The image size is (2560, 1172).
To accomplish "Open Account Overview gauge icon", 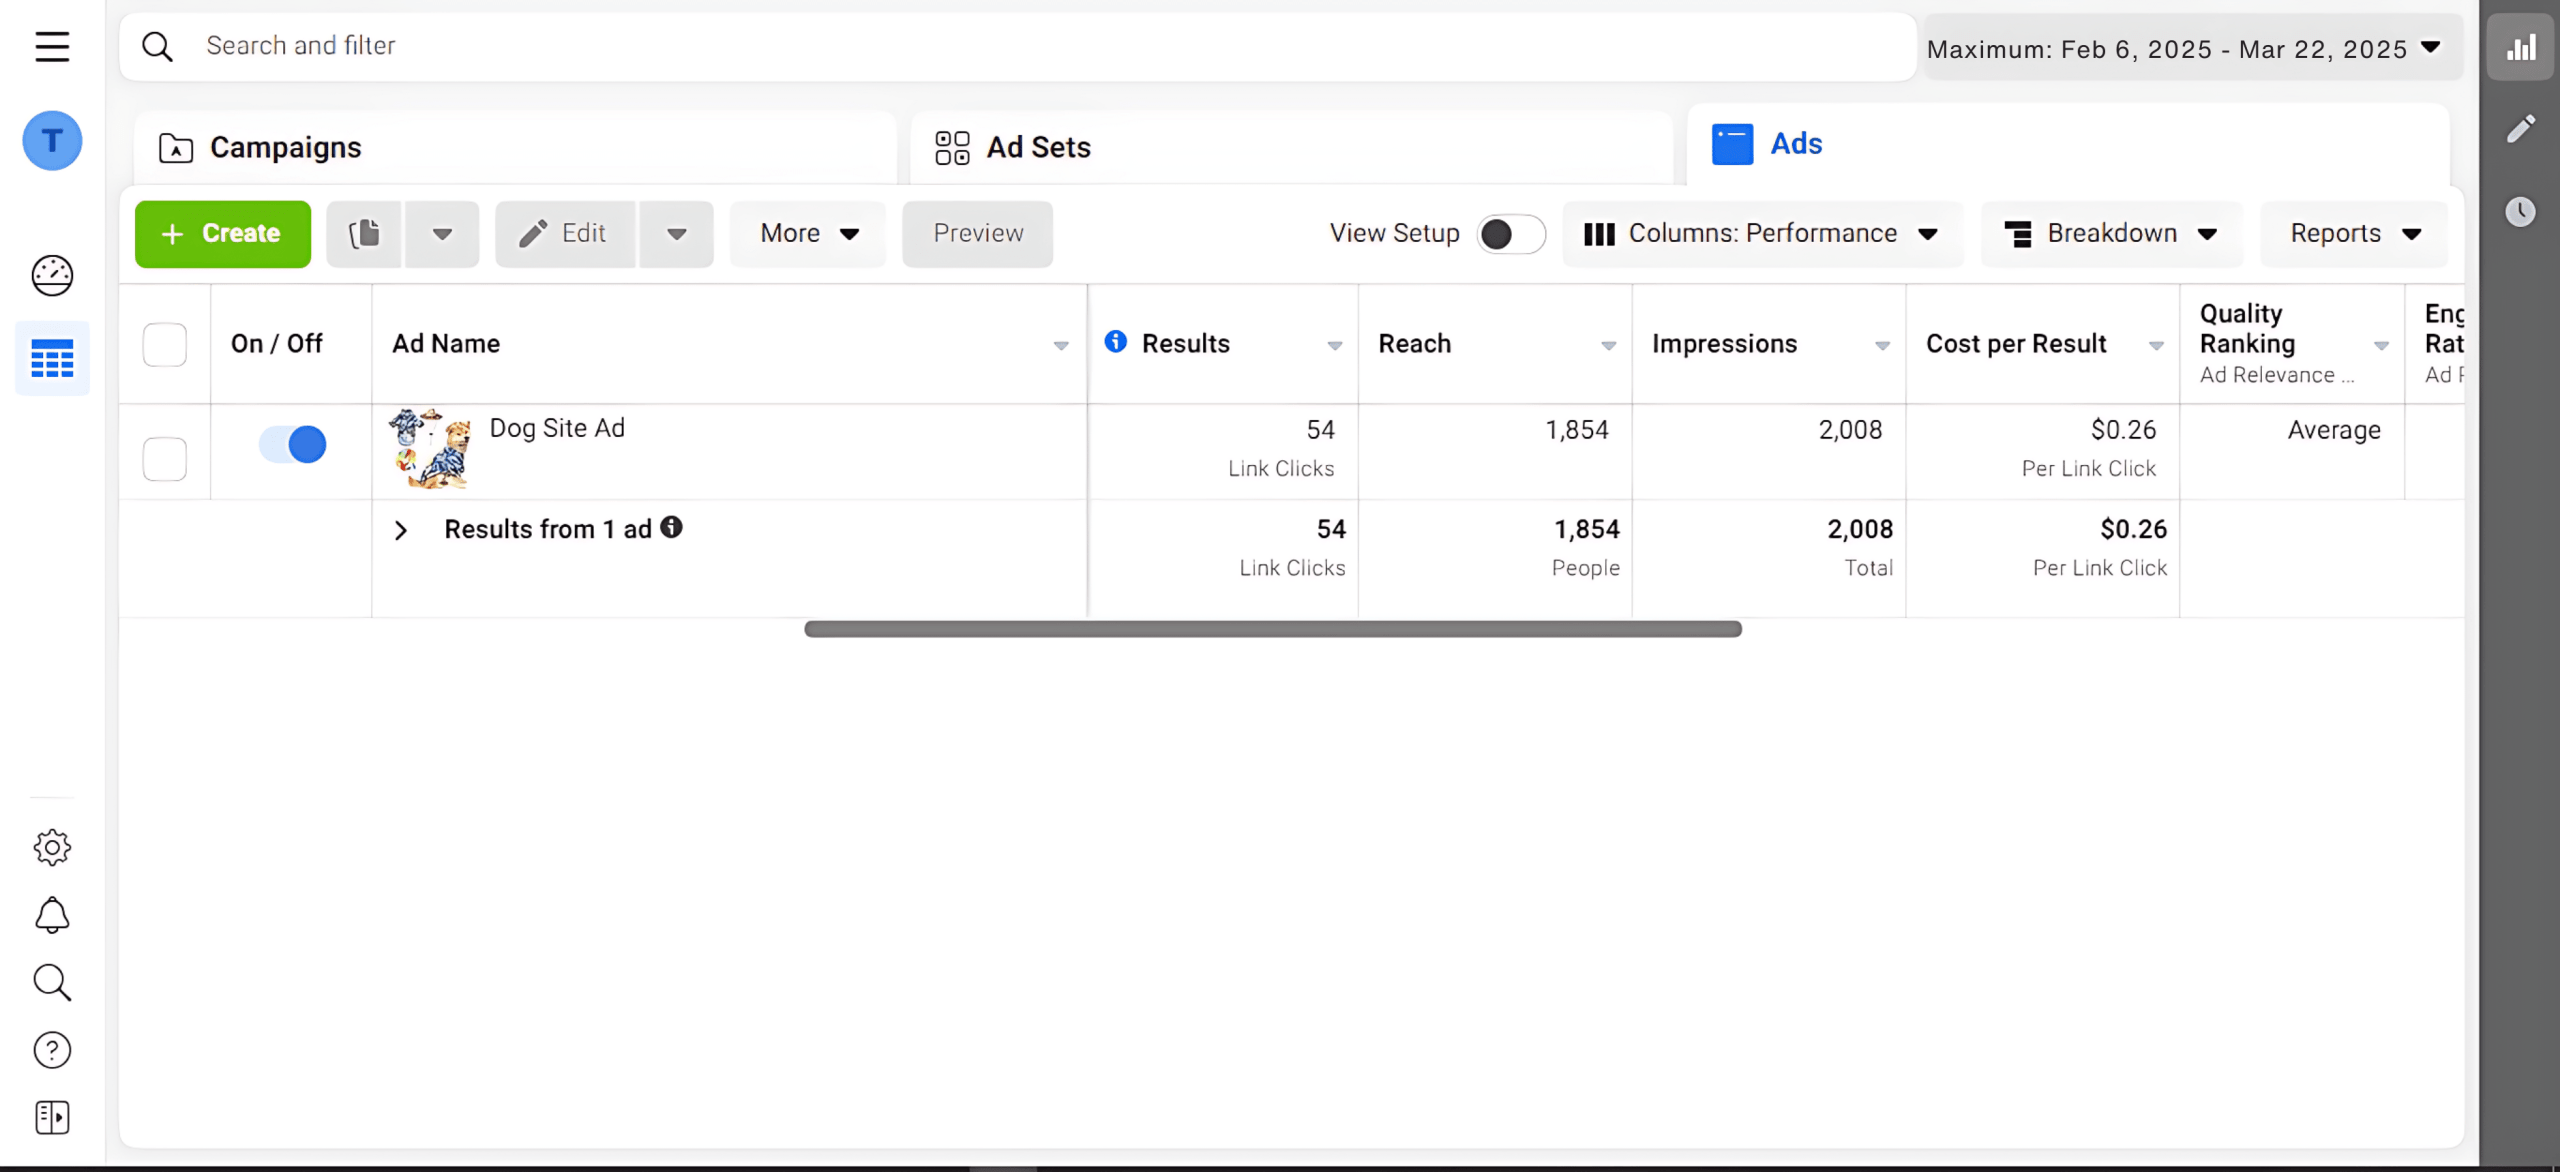I will pyautogui.click(x=52, y=275).
